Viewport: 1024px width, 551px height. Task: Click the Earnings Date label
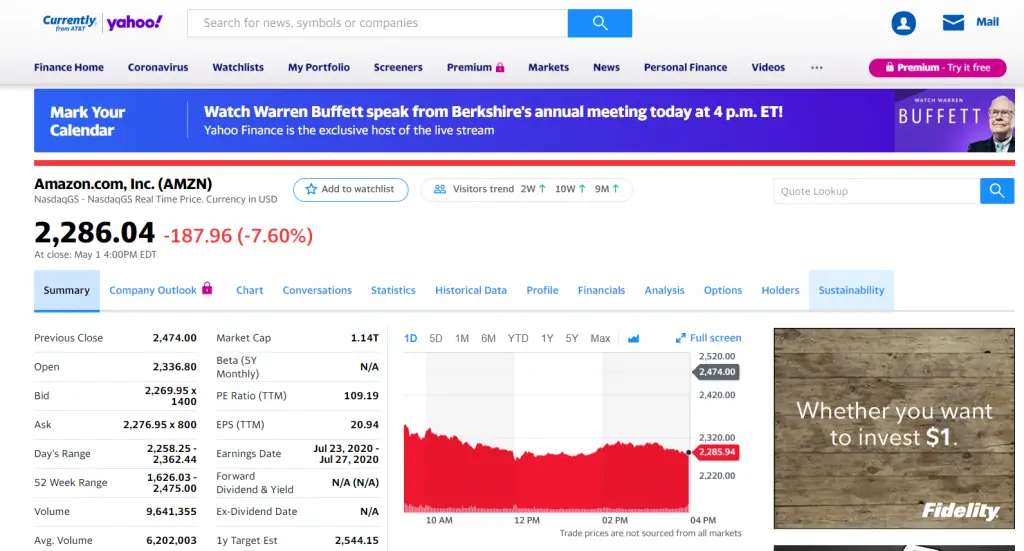[249, 453]
